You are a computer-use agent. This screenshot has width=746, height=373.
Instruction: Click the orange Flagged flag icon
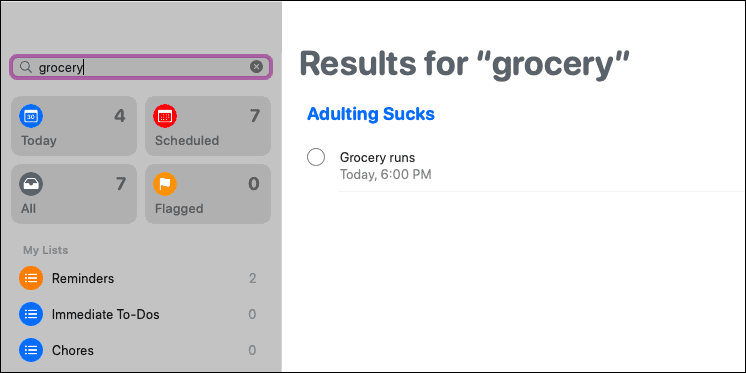coord(165,184)
